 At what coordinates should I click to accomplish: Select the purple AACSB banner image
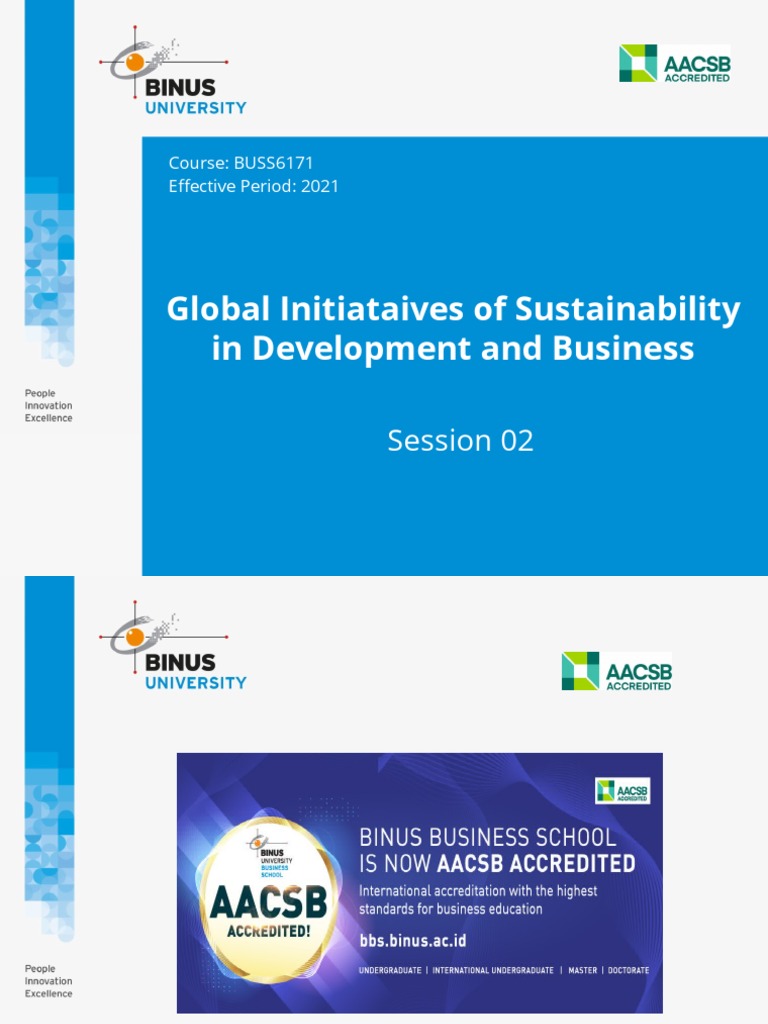(420, 883)
